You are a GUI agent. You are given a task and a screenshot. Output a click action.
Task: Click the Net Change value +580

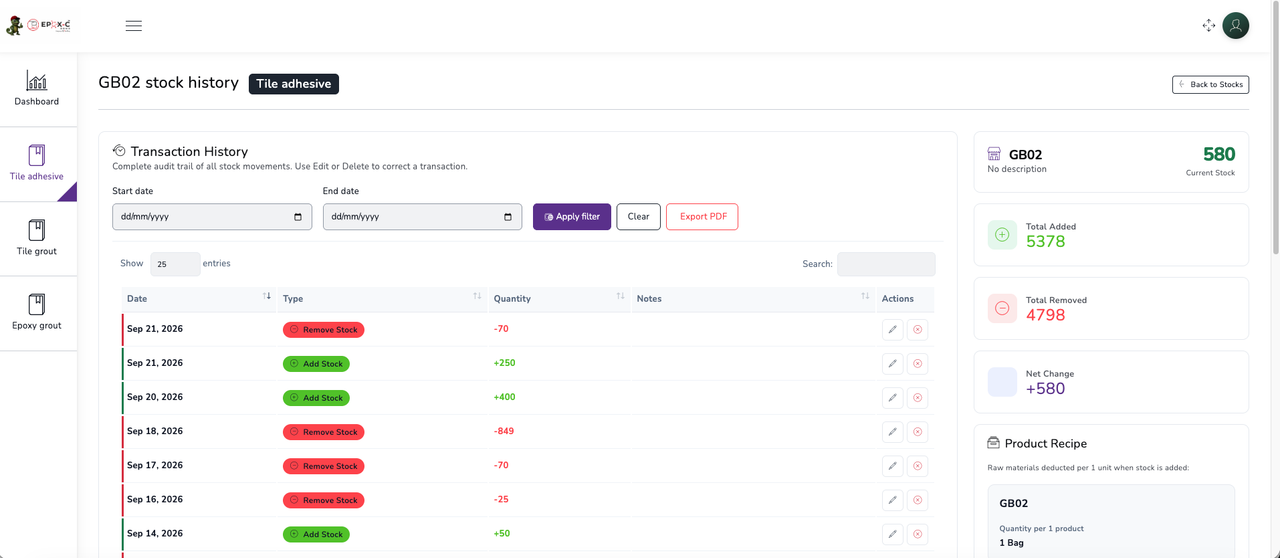coord(1045,389)
